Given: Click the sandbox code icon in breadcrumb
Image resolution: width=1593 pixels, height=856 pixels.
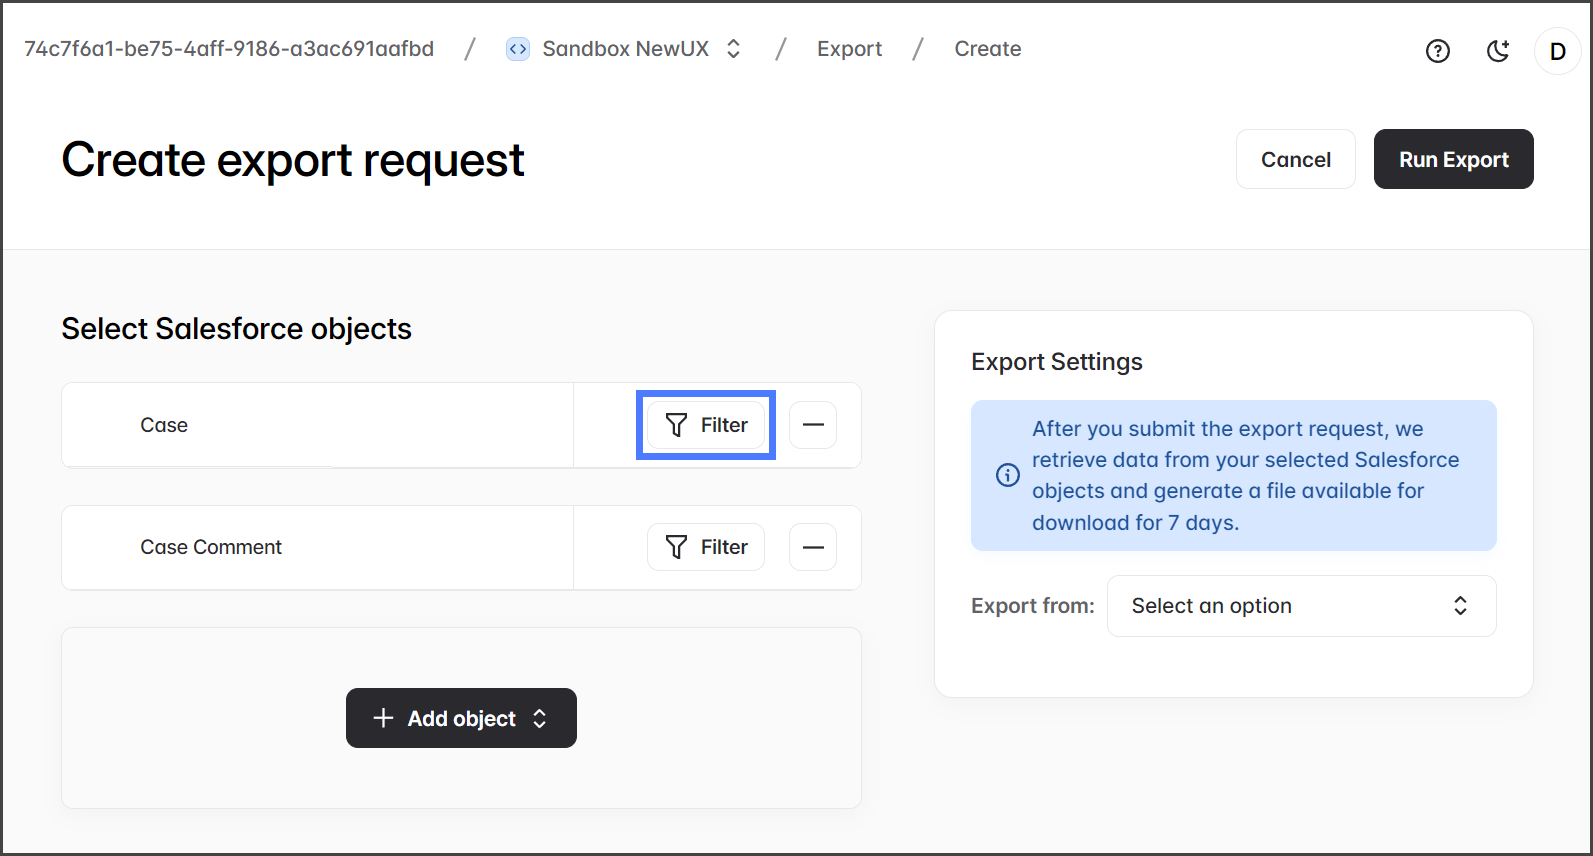Looking at the screenshot, I should [518, 49].
